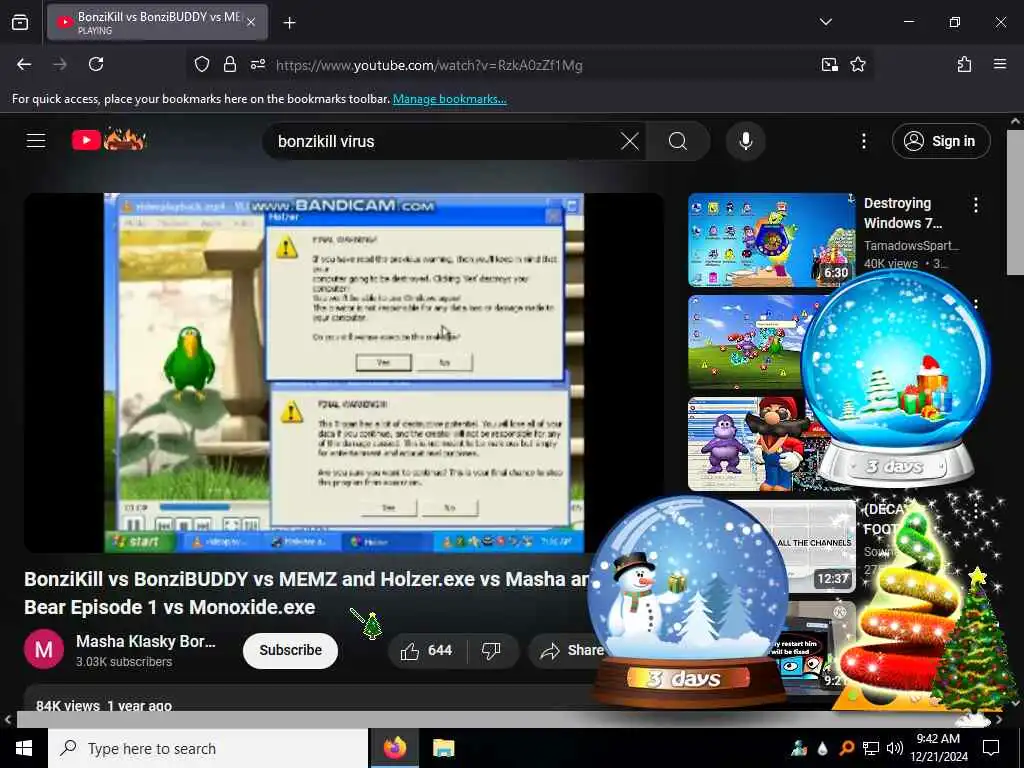Click vertical page scrollbar thumb
The width and height of the screenshot is (1024, 768).
click(1015, 202)
